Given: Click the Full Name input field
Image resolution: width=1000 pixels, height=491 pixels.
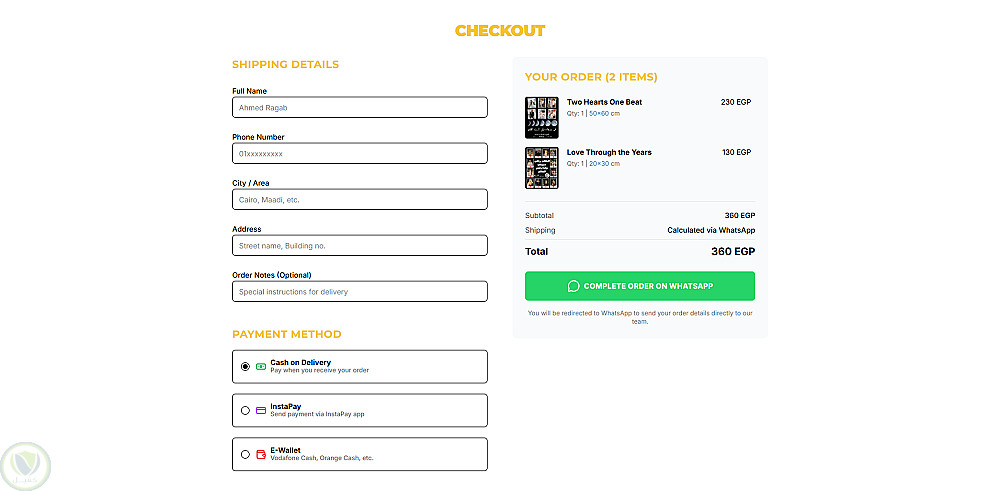Looking at the screenshot, I should tap(360, 107).
